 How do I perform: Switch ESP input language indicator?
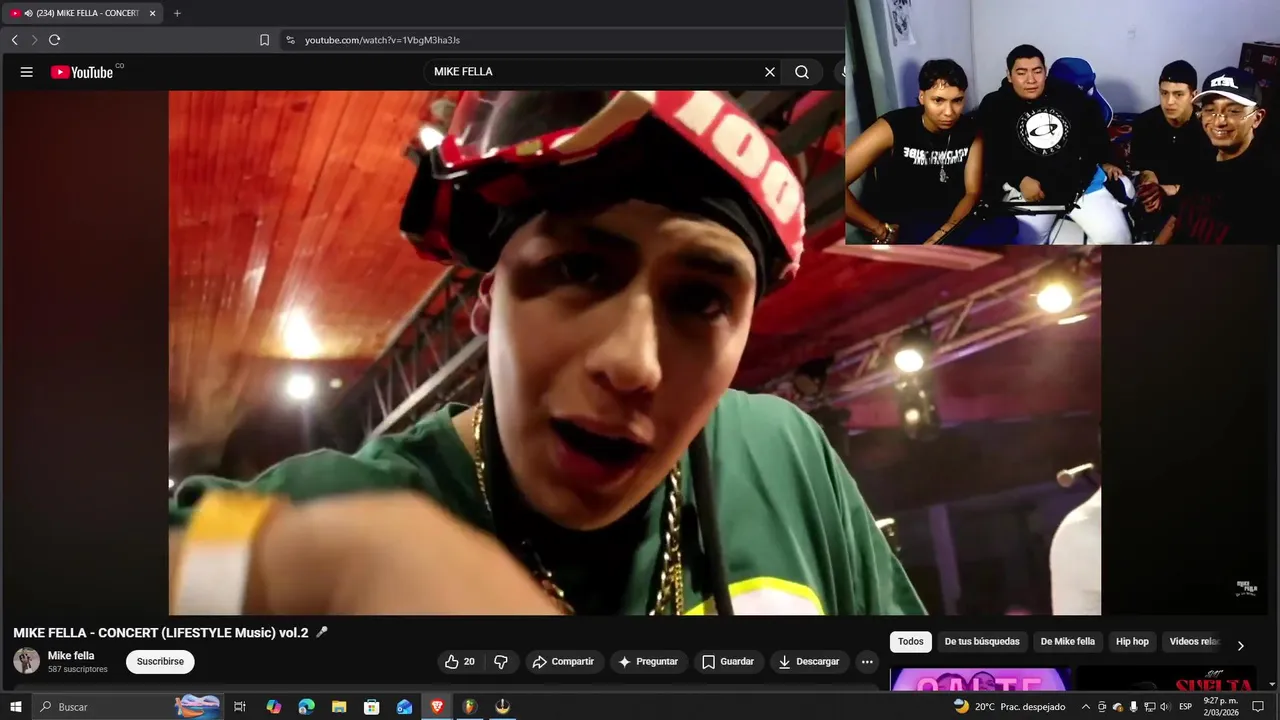click(x=1185, y=706)
